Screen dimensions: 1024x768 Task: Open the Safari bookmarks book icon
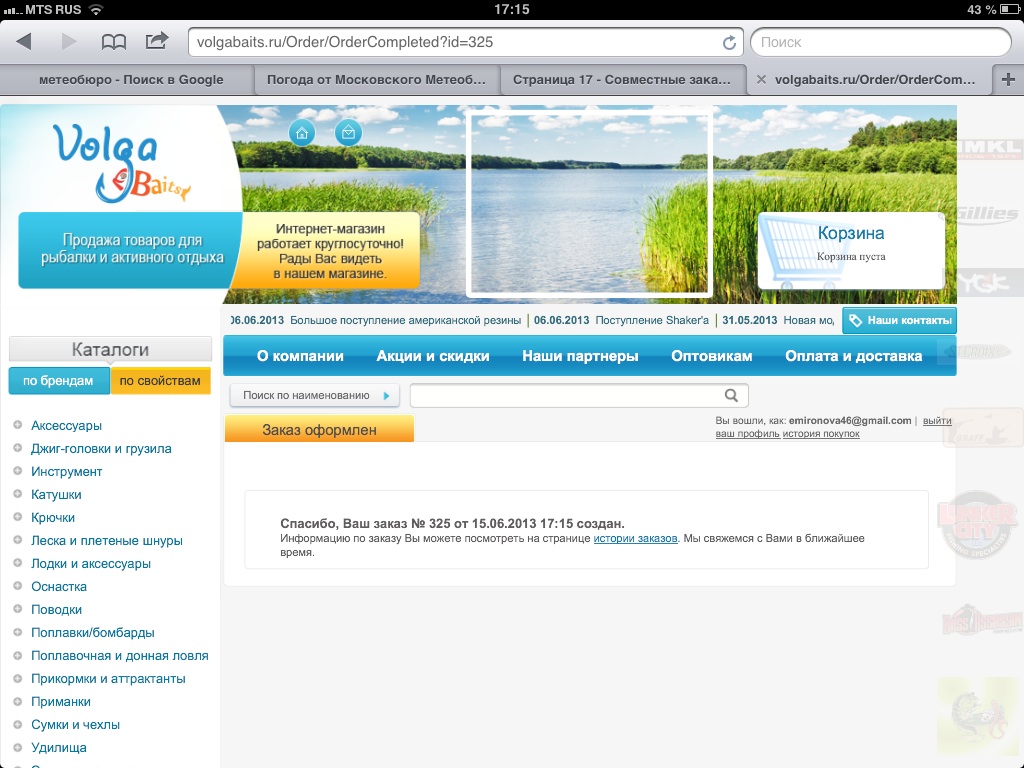pos(114,42)
